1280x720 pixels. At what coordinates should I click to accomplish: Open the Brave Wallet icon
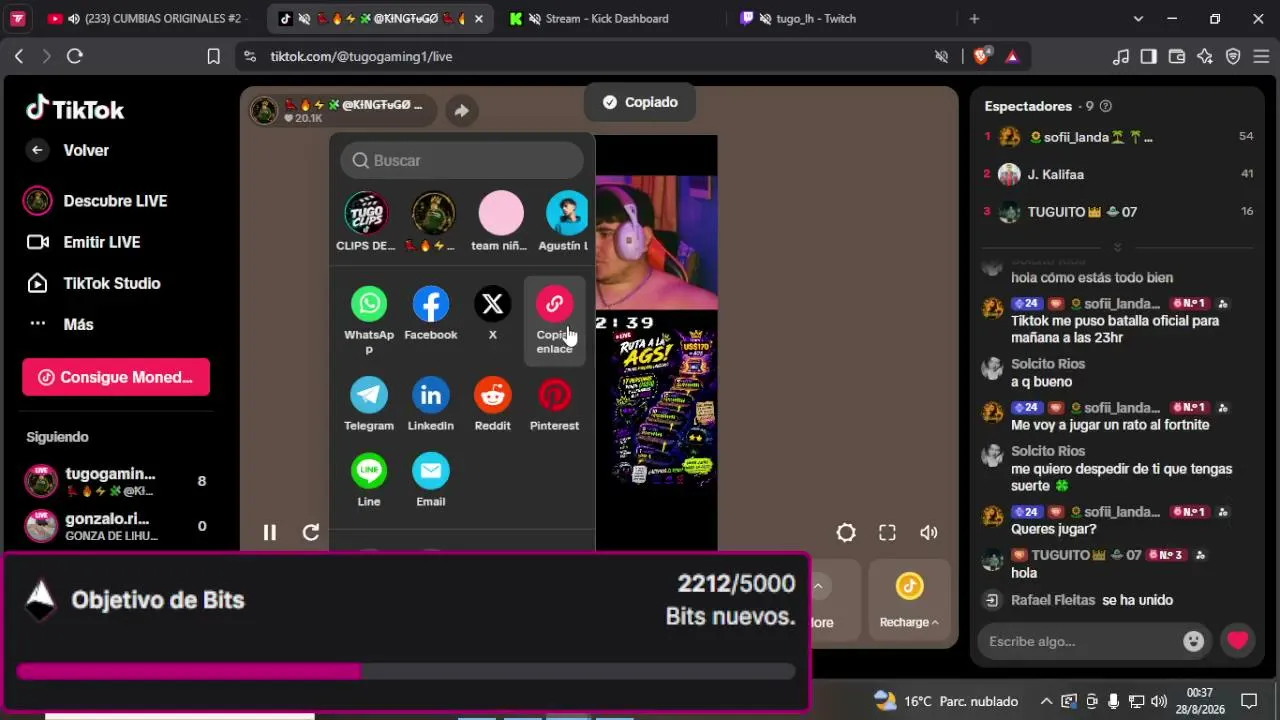coord(1177,56)
